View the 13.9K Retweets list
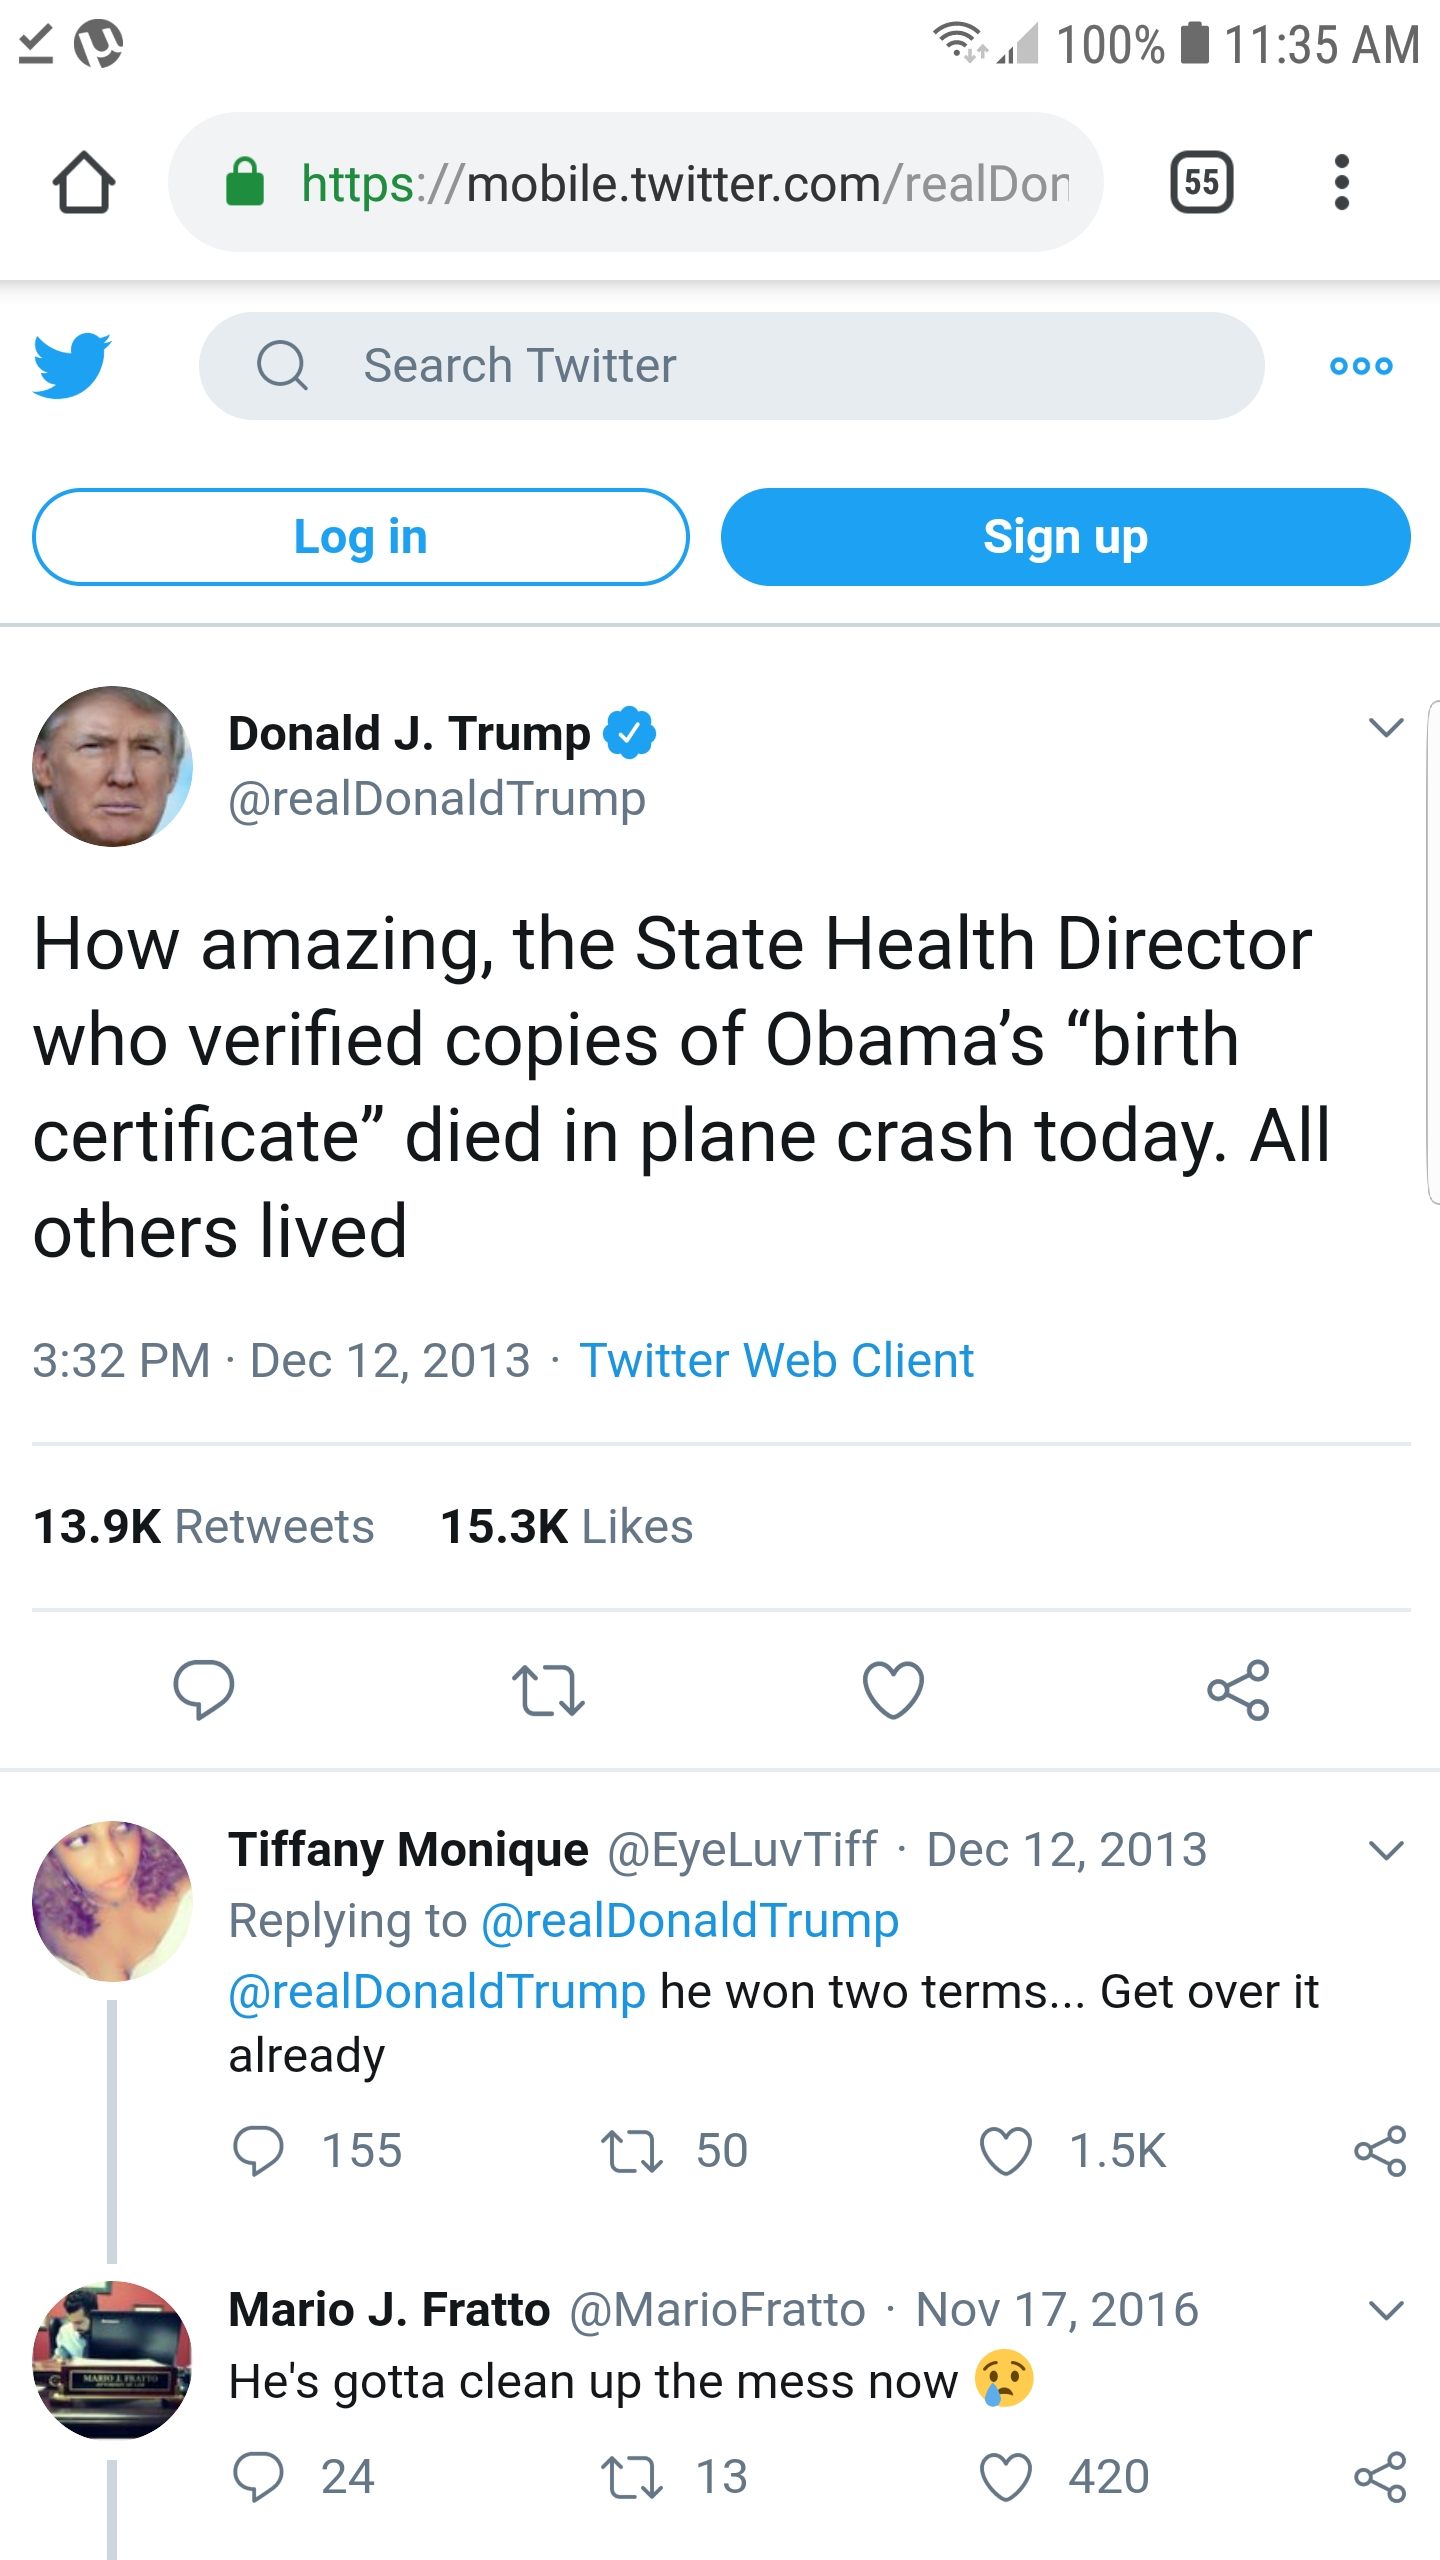The height and width of the screenshot is (2560, 1440). (204, 1527)
